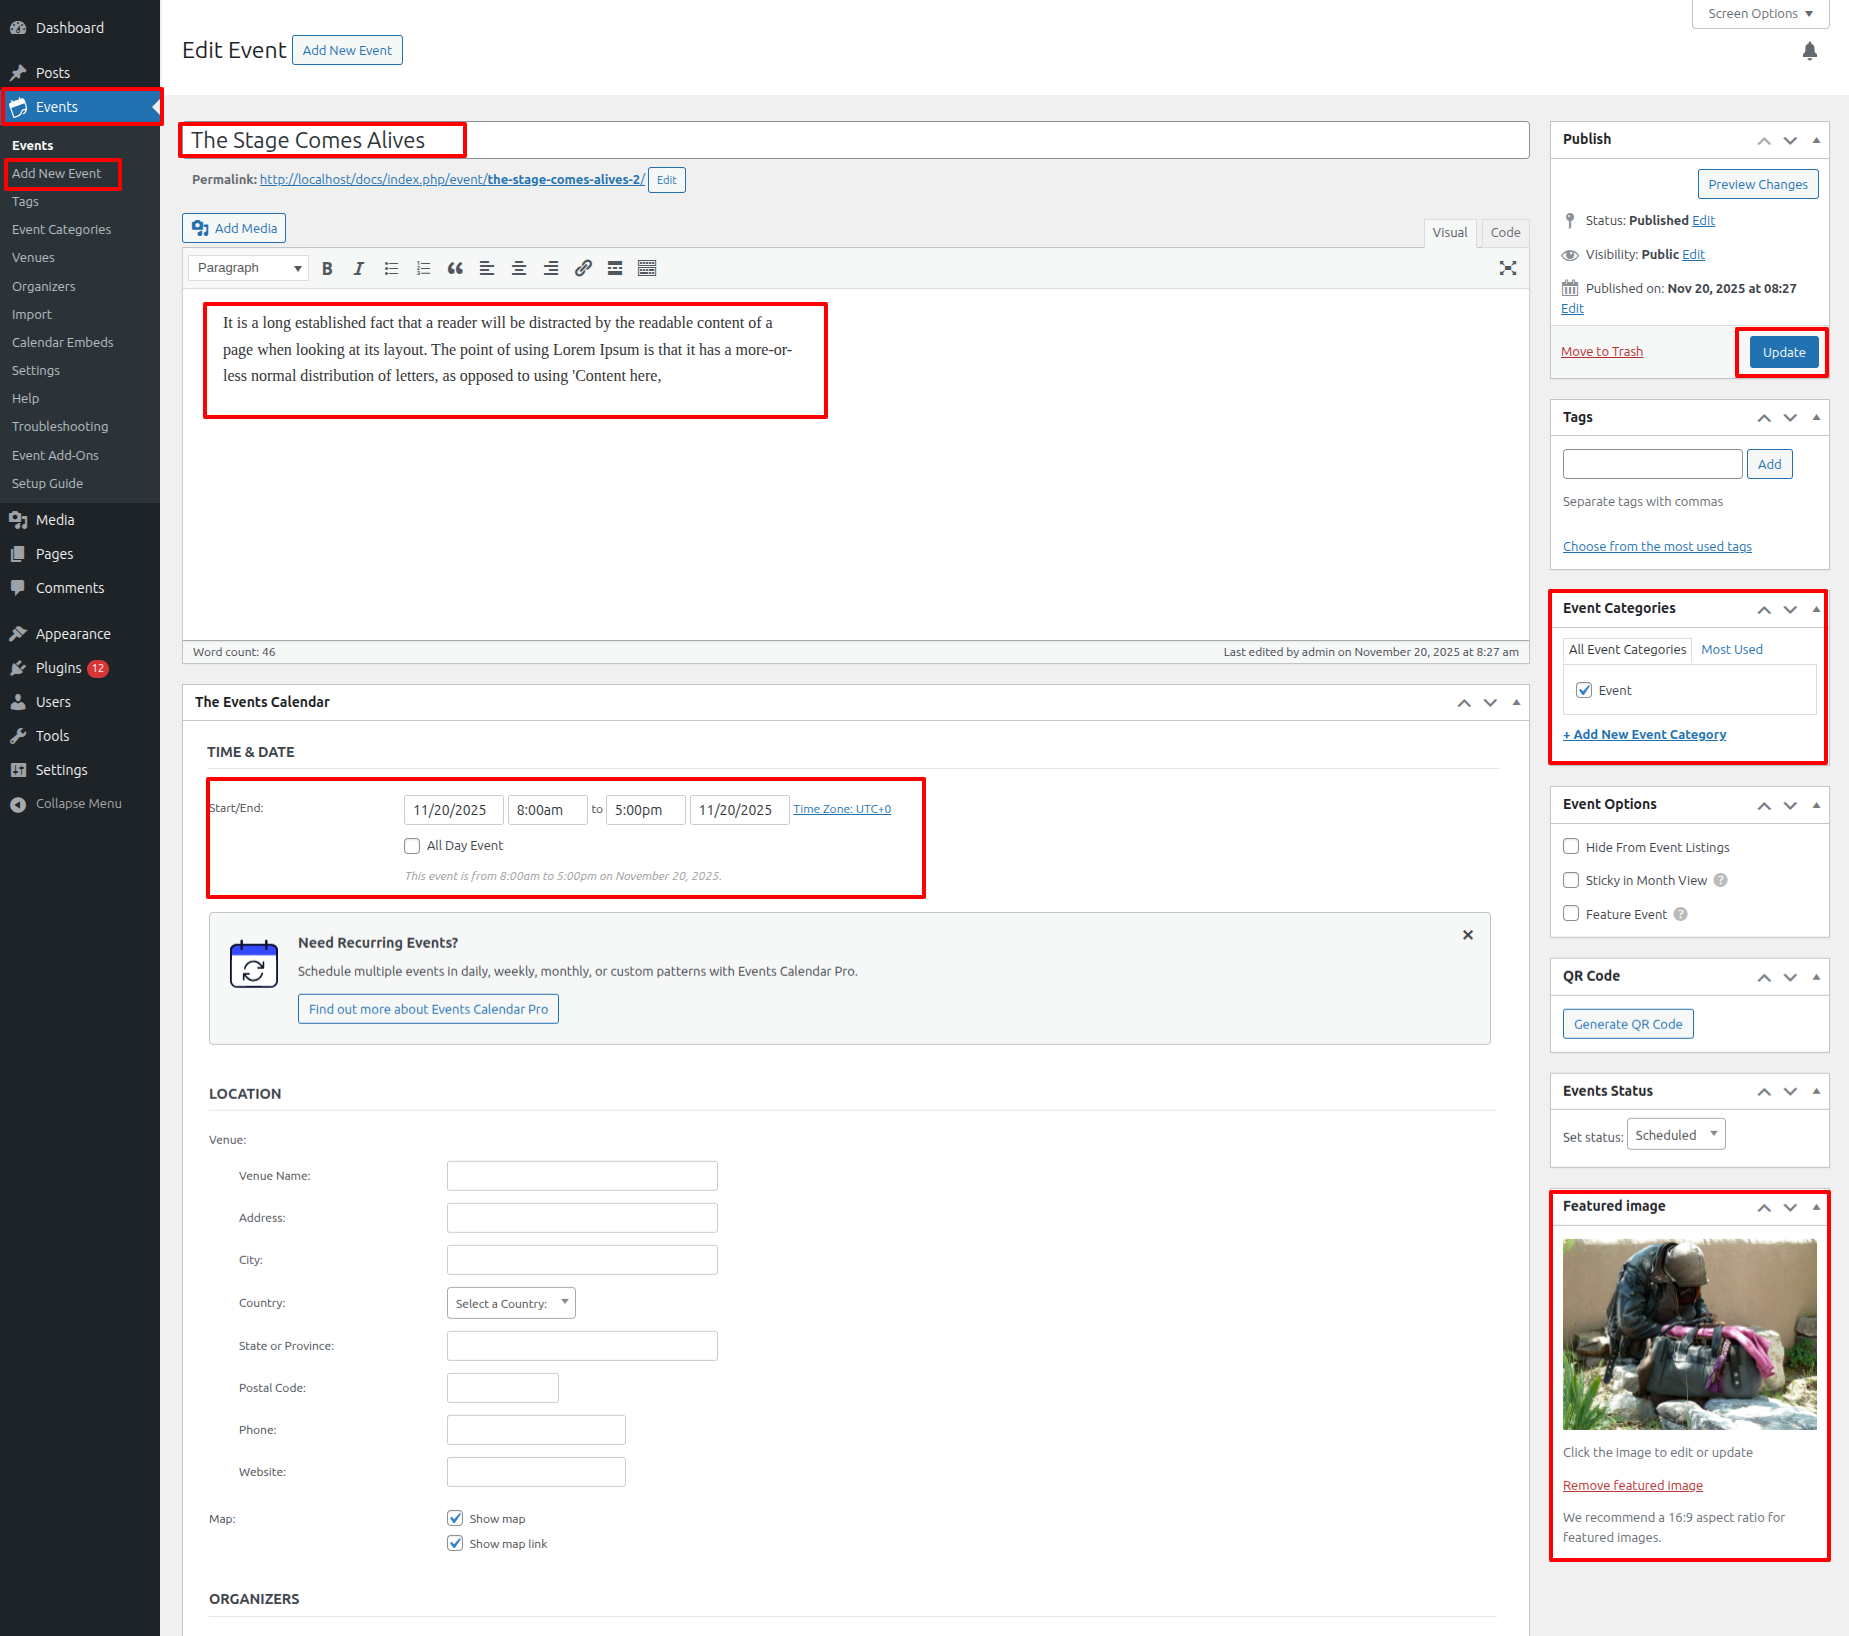1849x1636 pixels.
Task: Click the insert link icon
Action: tap(583, 268)
